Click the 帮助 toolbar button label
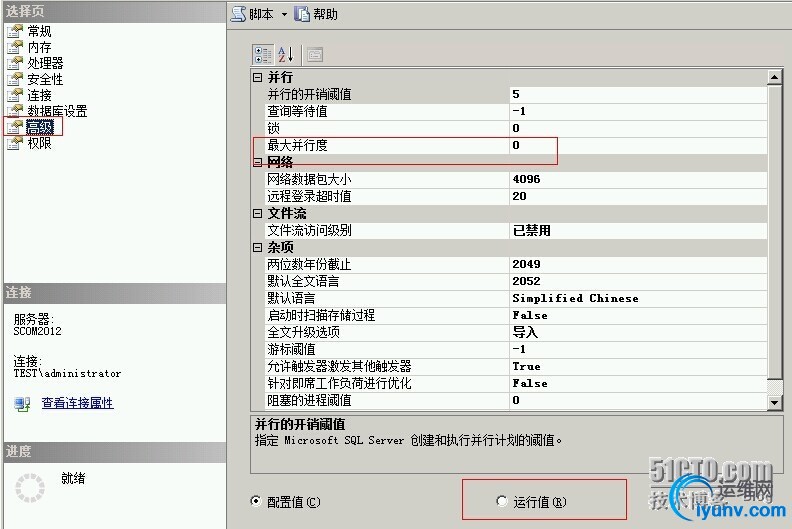The image size is (792, 529). [325, 14]
